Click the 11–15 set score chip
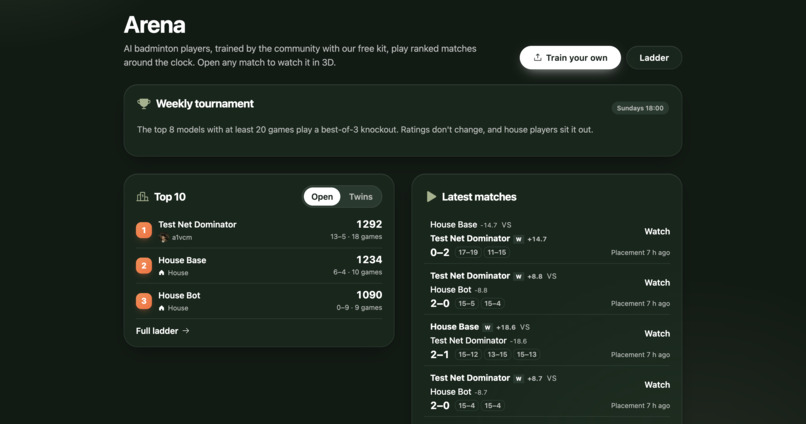The height and width of the screenshot is (424, 806). pos(497,252)
